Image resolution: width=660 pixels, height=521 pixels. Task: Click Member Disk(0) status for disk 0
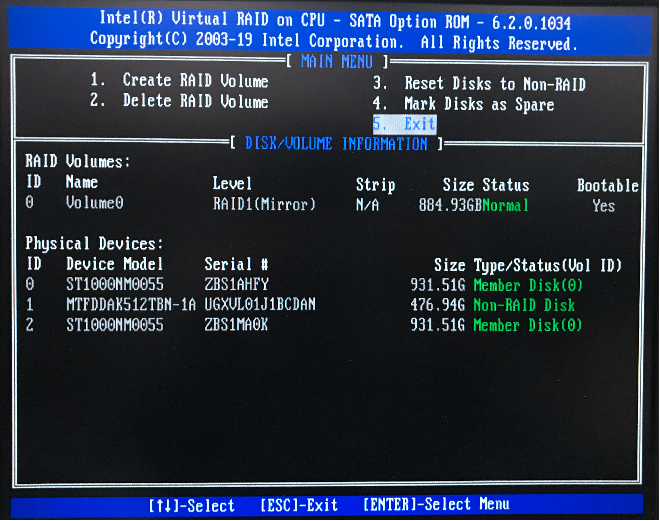[x=528, y=285]
